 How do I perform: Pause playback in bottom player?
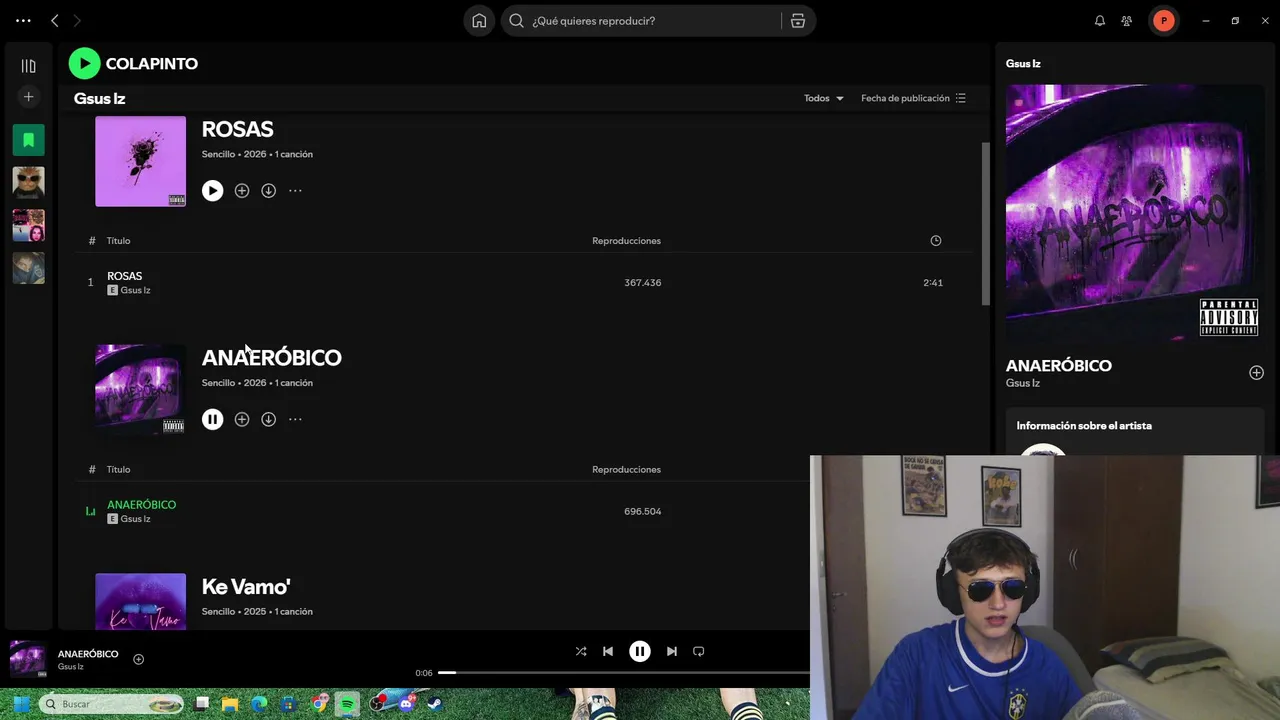[640, 652]
